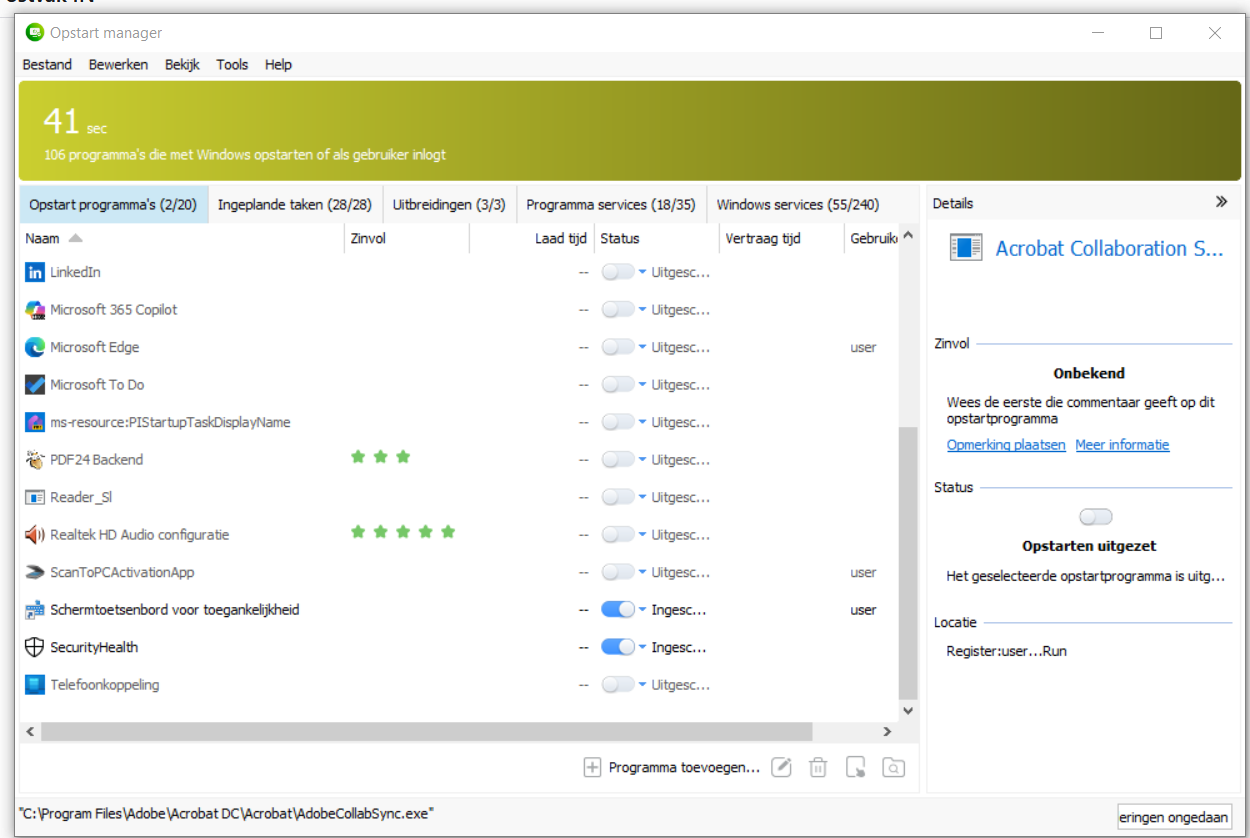This screenshot has height=838, width=1250.
Task: Open the Help menu
Action: coord(278,64)
